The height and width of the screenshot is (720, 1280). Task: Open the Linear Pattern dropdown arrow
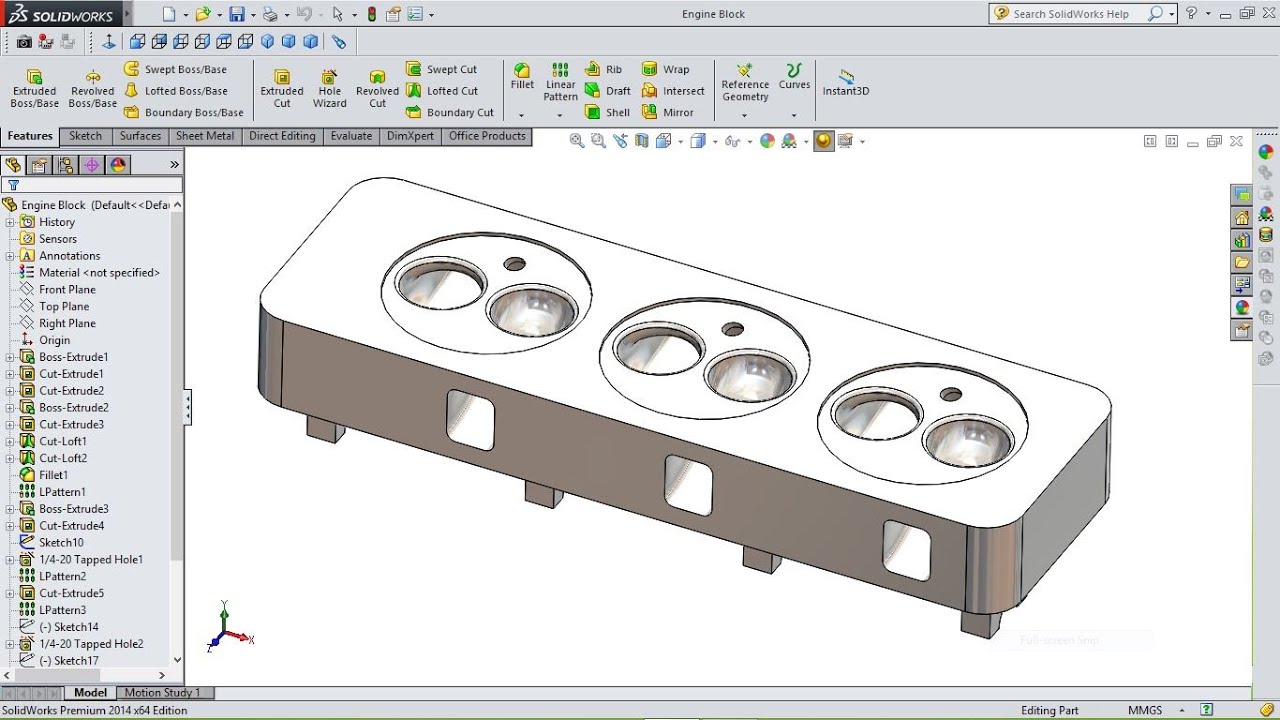coord(560,115)
